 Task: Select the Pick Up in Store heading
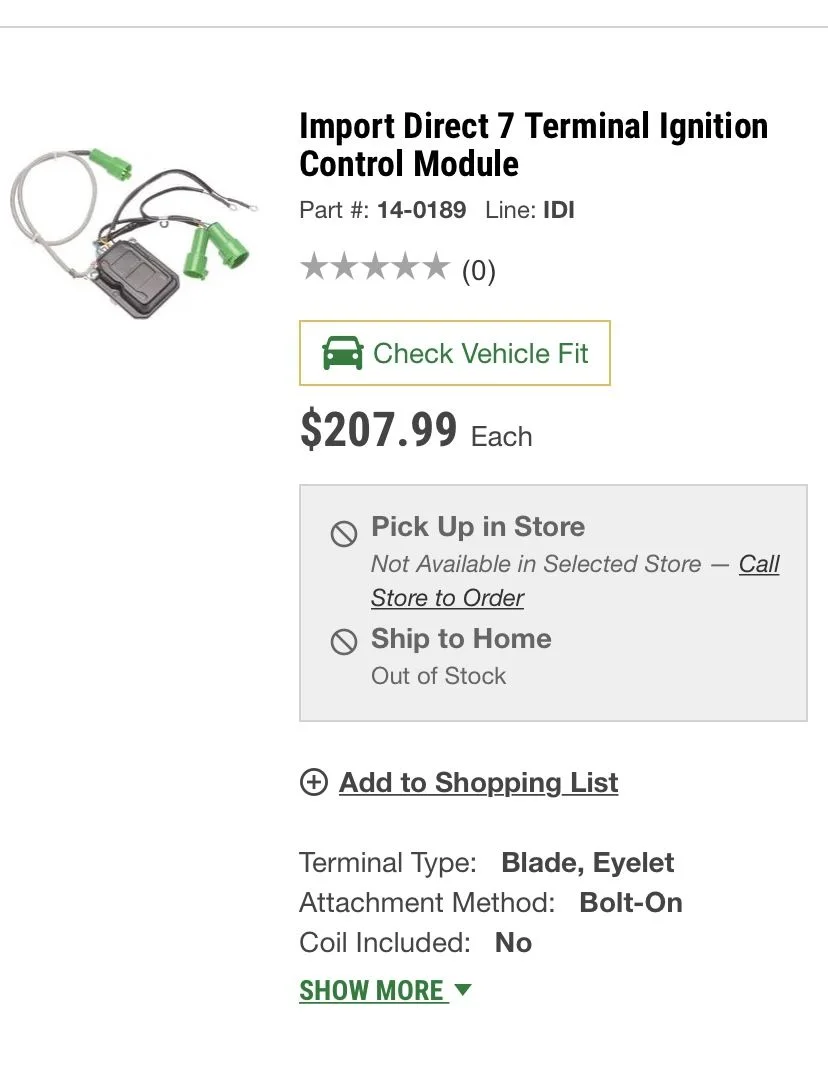[x=478, y=527]
